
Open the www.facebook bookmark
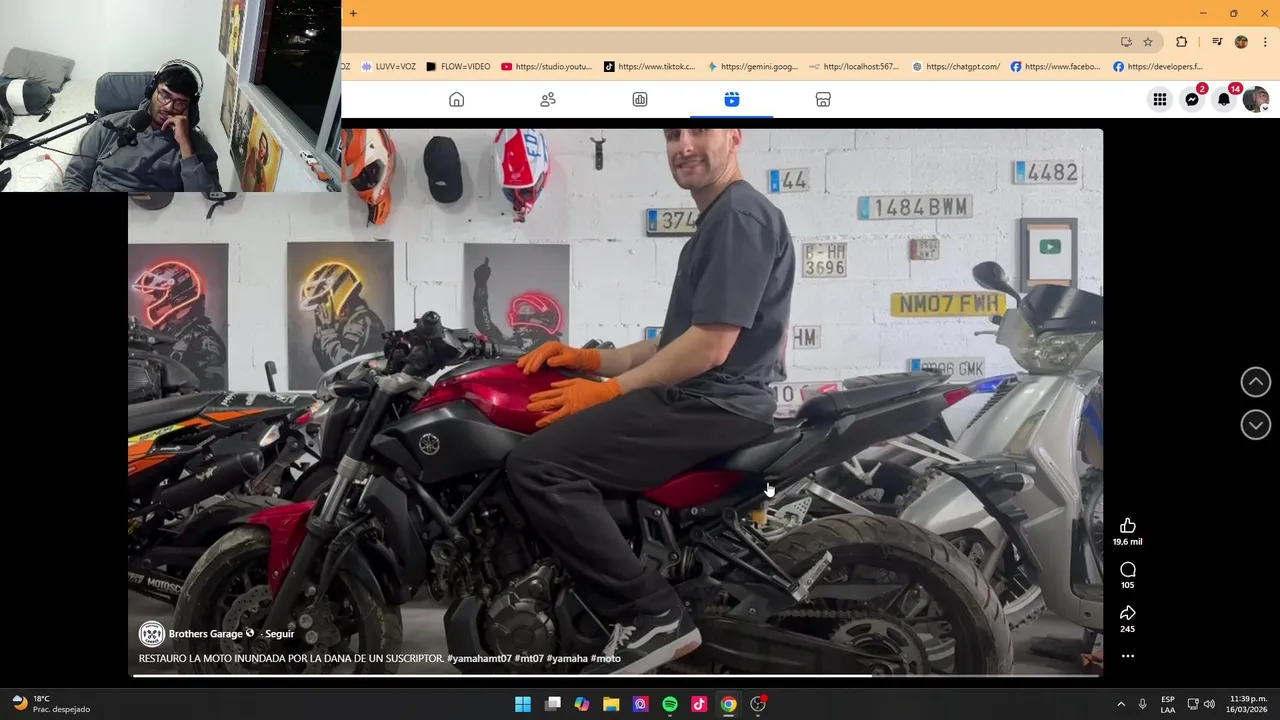point(1056,67)
